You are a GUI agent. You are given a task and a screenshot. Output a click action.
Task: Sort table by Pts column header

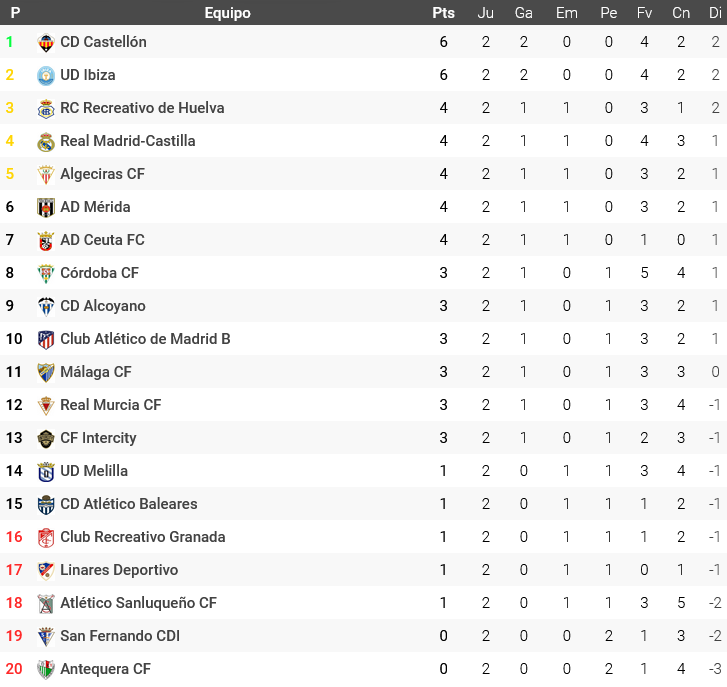pyautogui.click(x=443, y=13)
